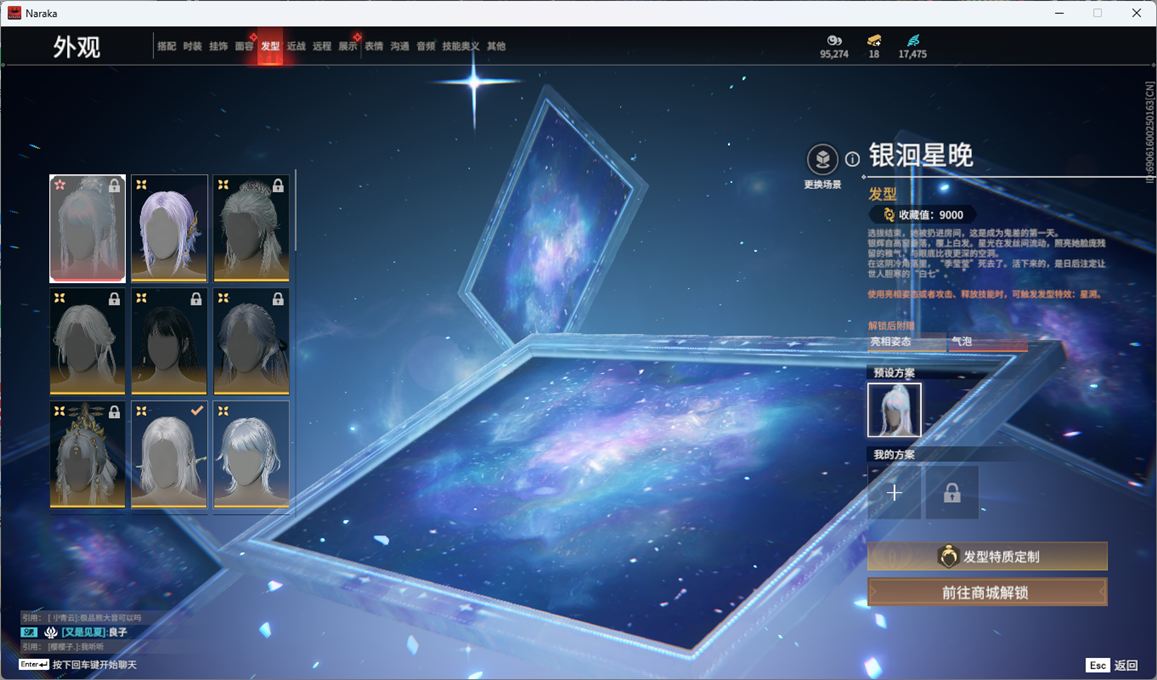Viewport: 1157px width, 680px height.
Task: Open 发型特质定制 customization
Action: 987,557
